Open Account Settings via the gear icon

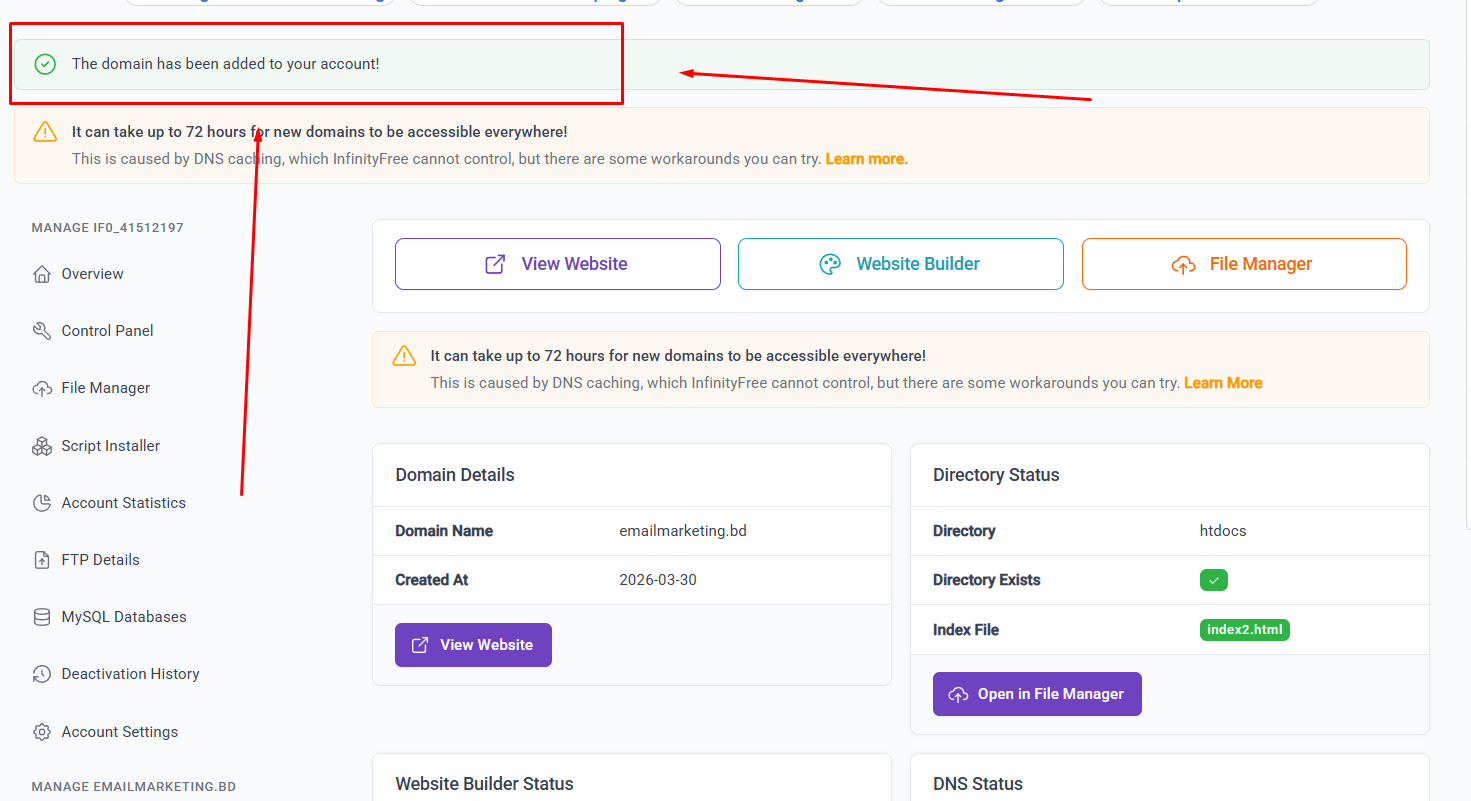point(42,731)
